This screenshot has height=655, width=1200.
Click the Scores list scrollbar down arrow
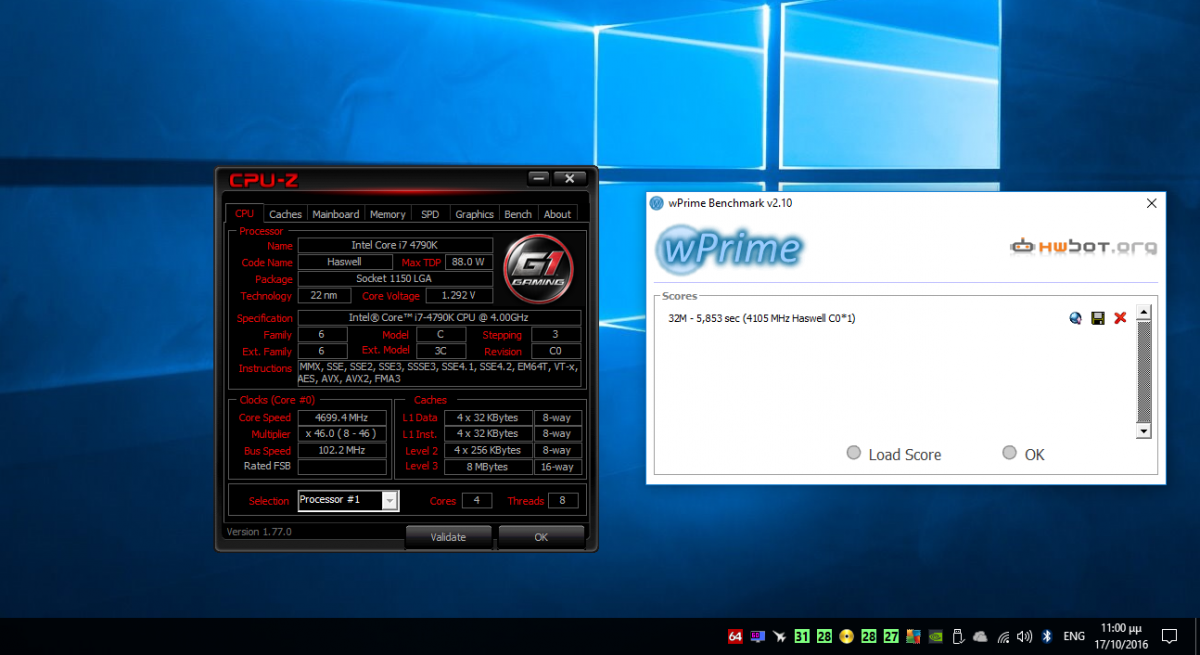[1144, 431]
